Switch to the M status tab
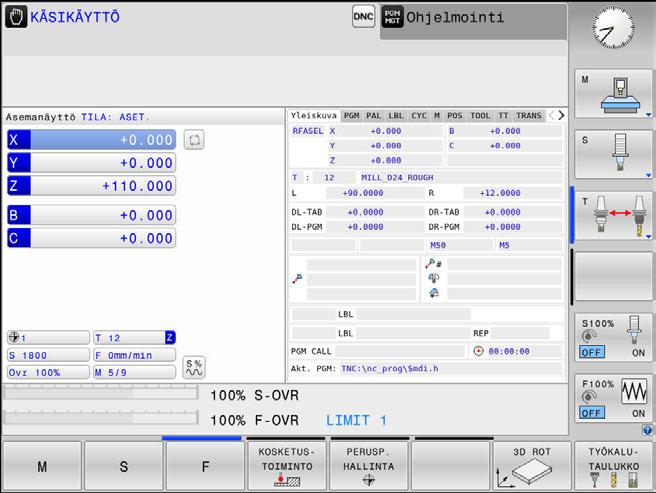This screenshot has width=656, height=493. (437, 116)
